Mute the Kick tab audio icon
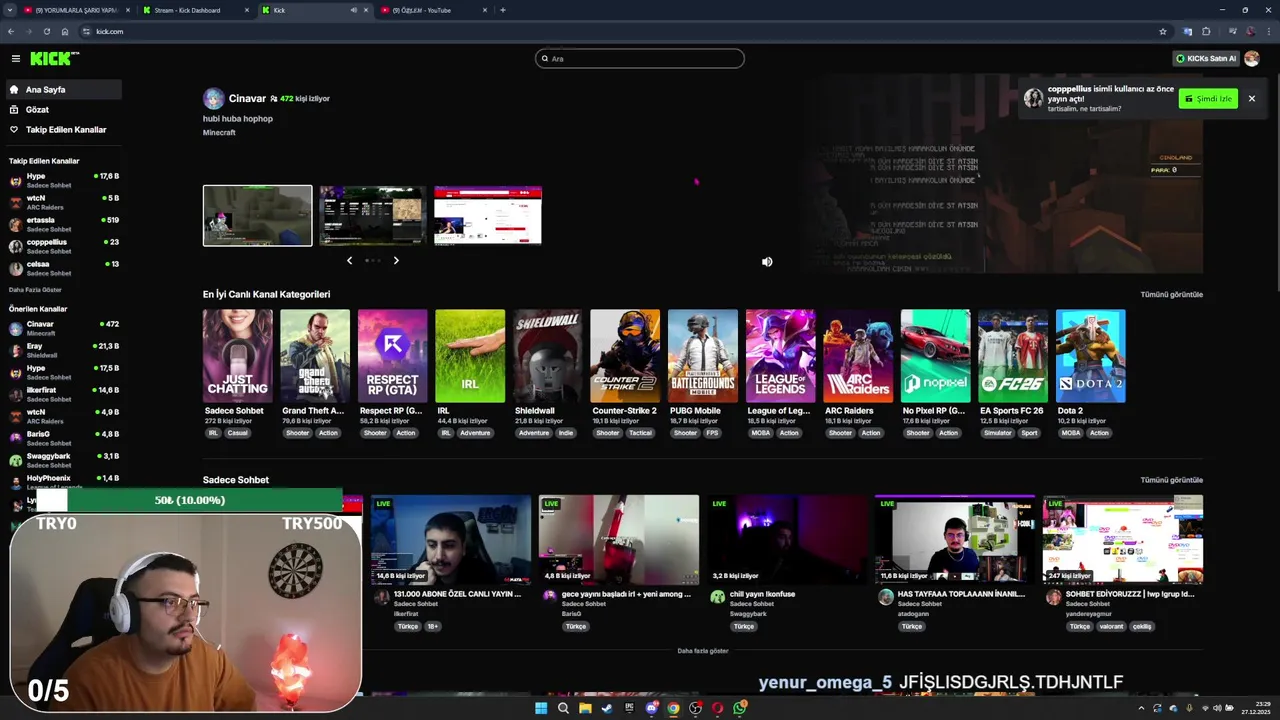The image size is (1280, 720). [353, 10]
